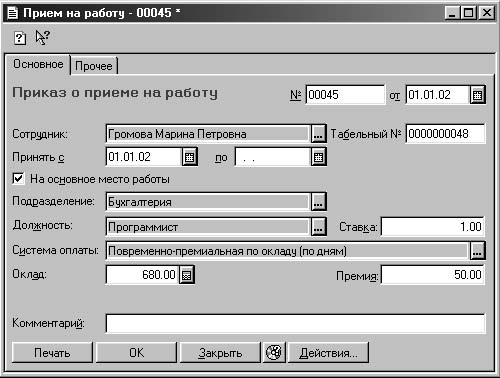Screen dimensions: 500x378
Task: Click the Комментарий text field
Action: pyautogui.click(x=295, y=323)
